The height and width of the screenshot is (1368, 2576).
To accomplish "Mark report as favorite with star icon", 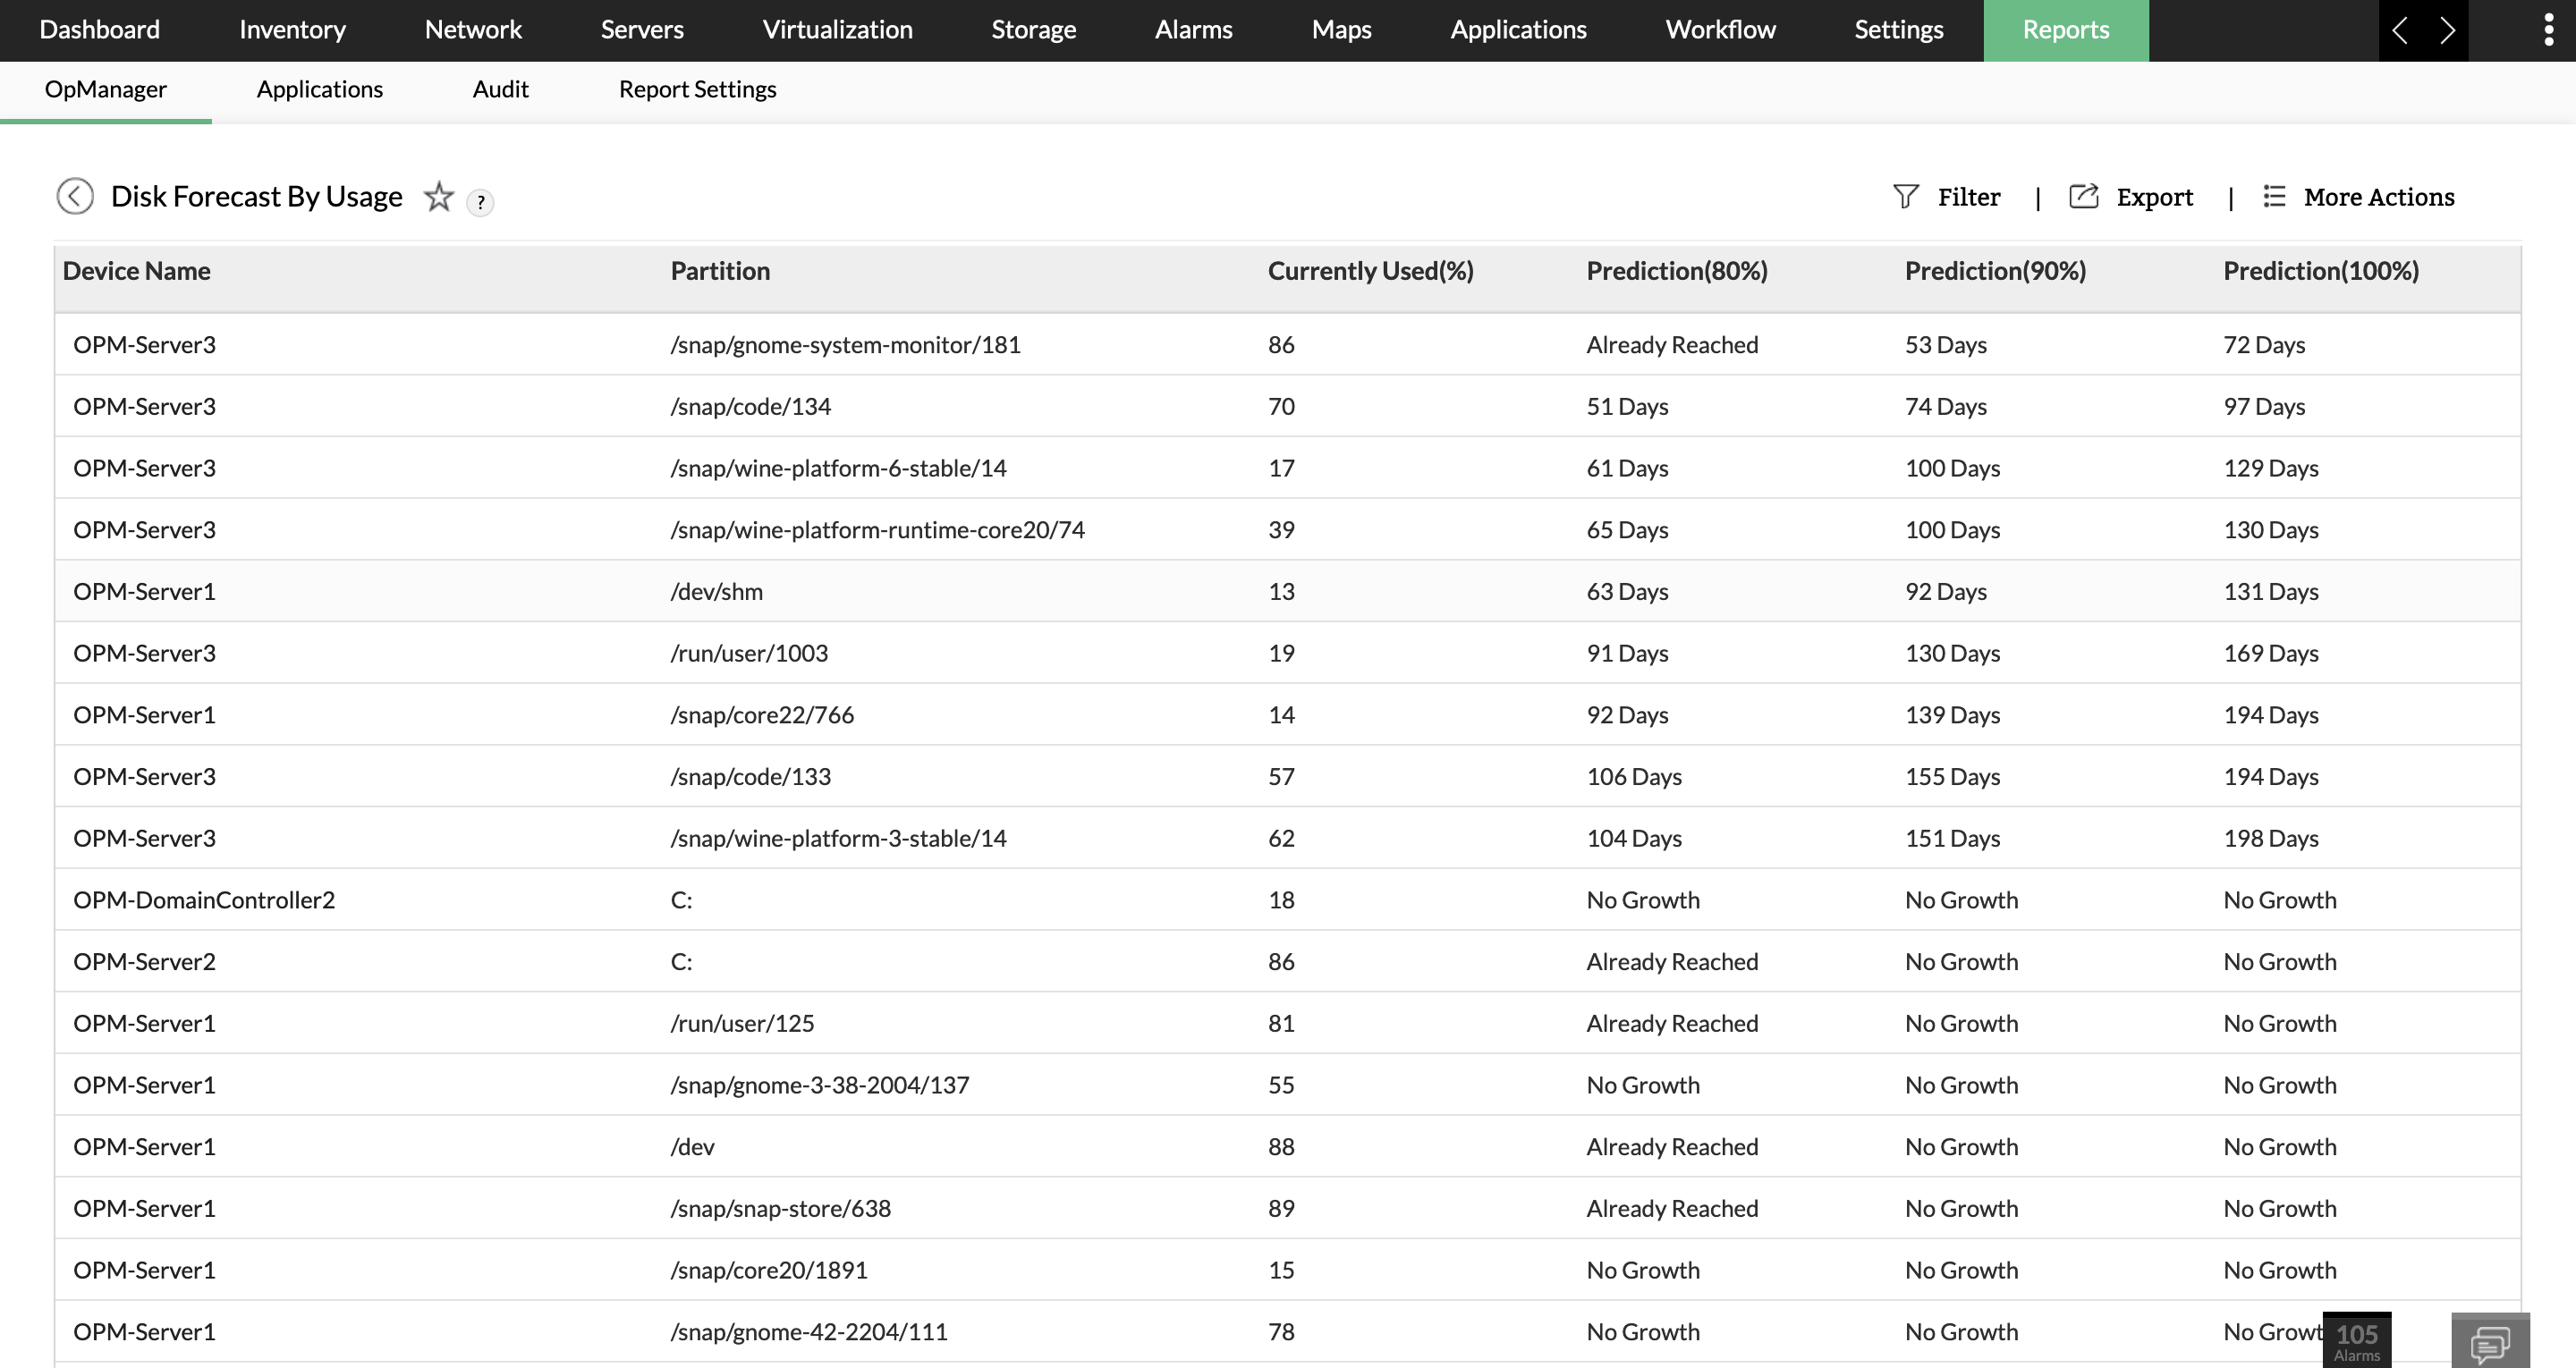I will point(438,197).
